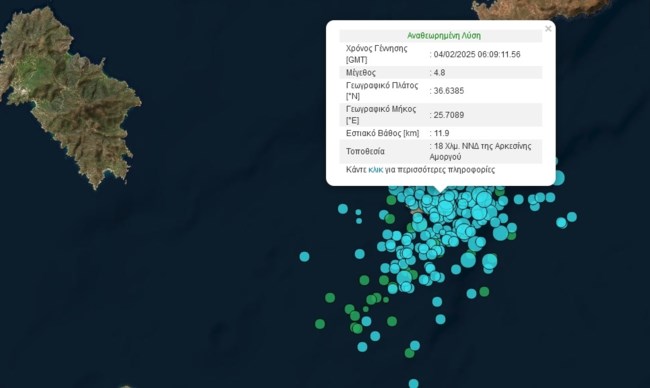The width and height of the screenshot is (650, 388).
Task: Select the upper tiny cyan dot west of cluster
Action: [x=358, y=212]
